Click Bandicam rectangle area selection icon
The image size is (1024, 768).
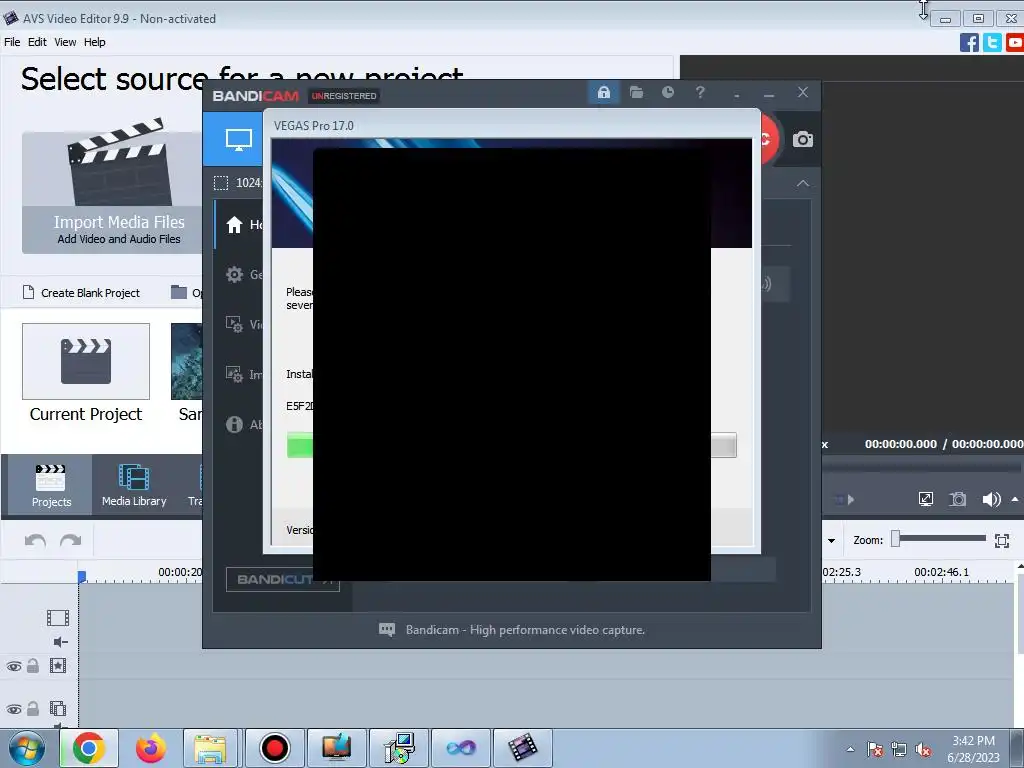pyautogui.click(x=221, y=183)
